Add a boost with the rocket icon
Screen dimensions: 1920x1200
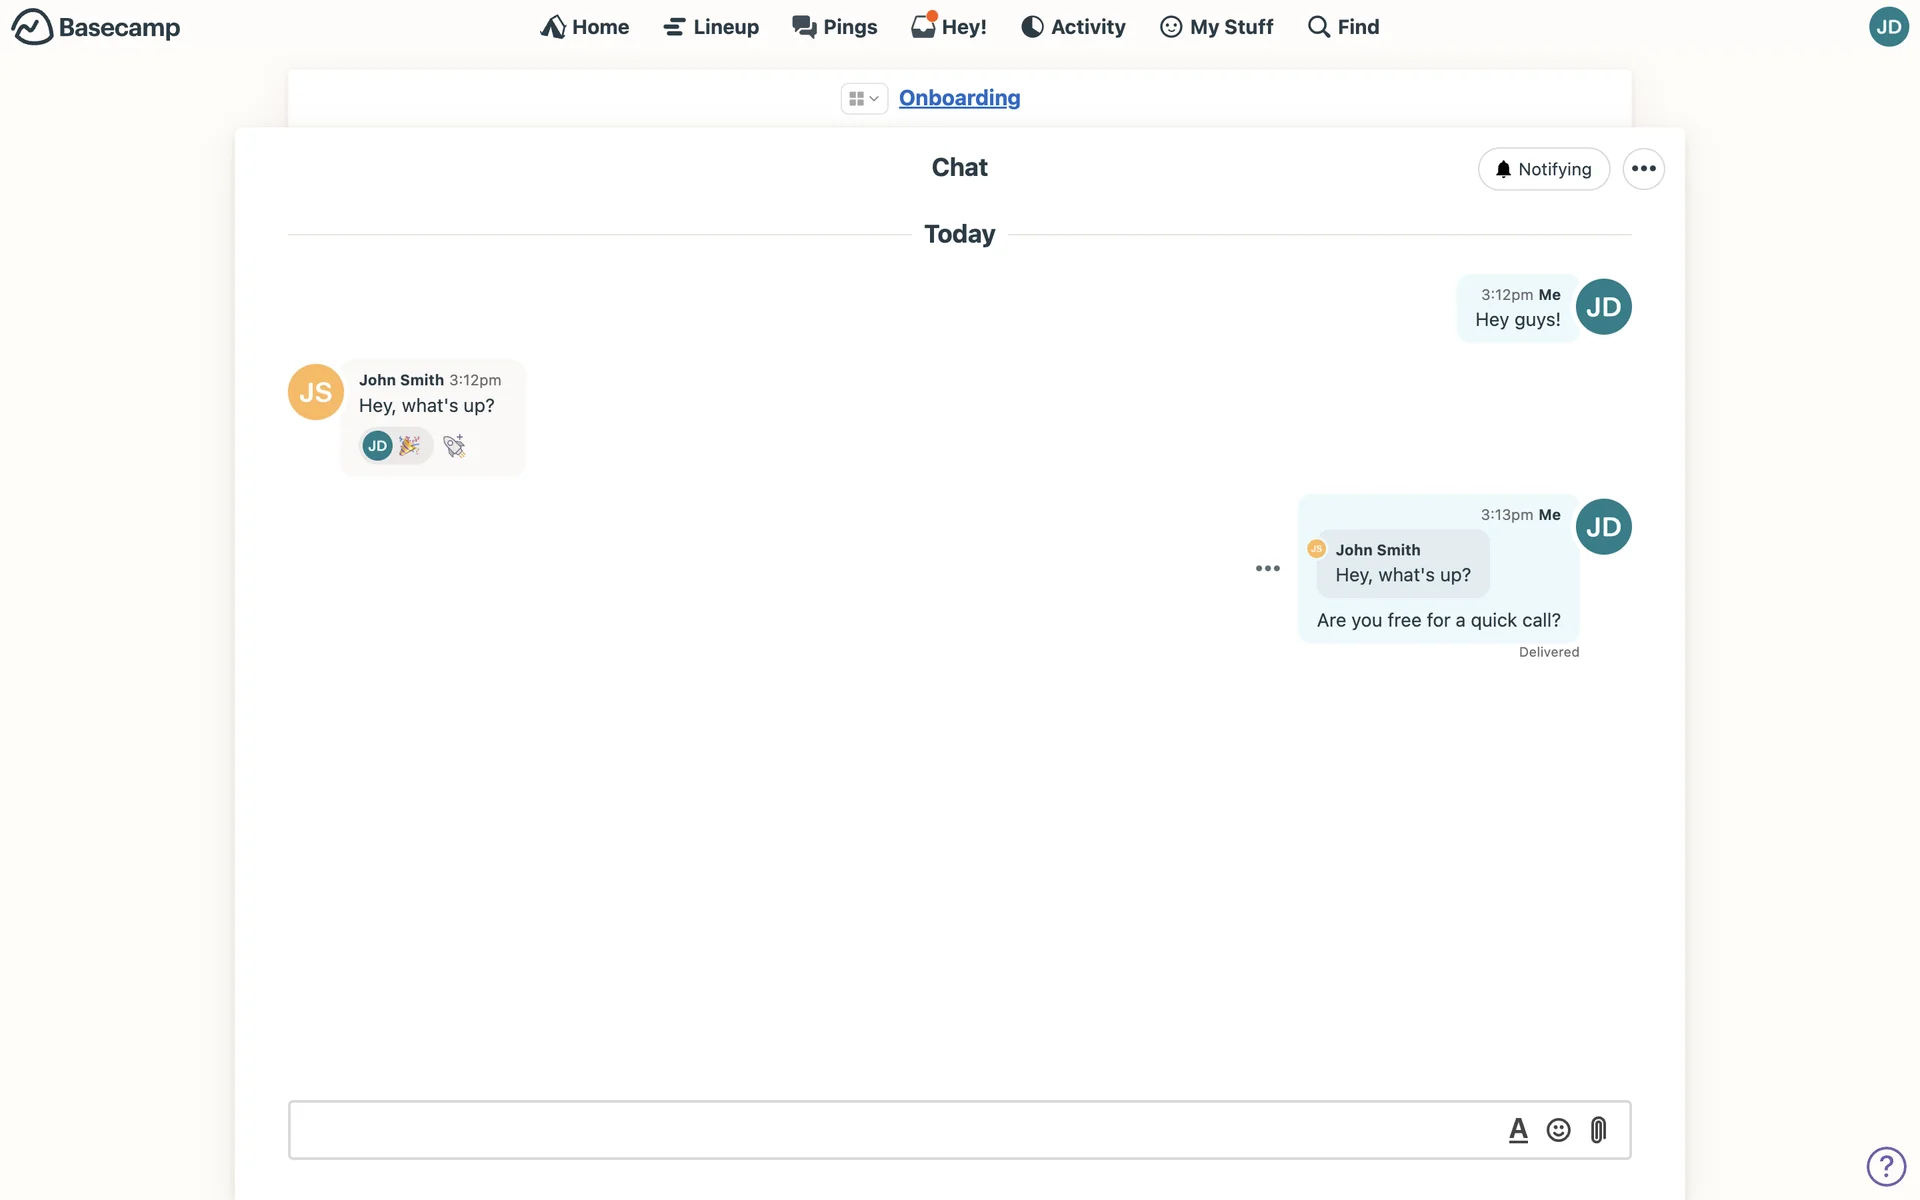[454, 446]
